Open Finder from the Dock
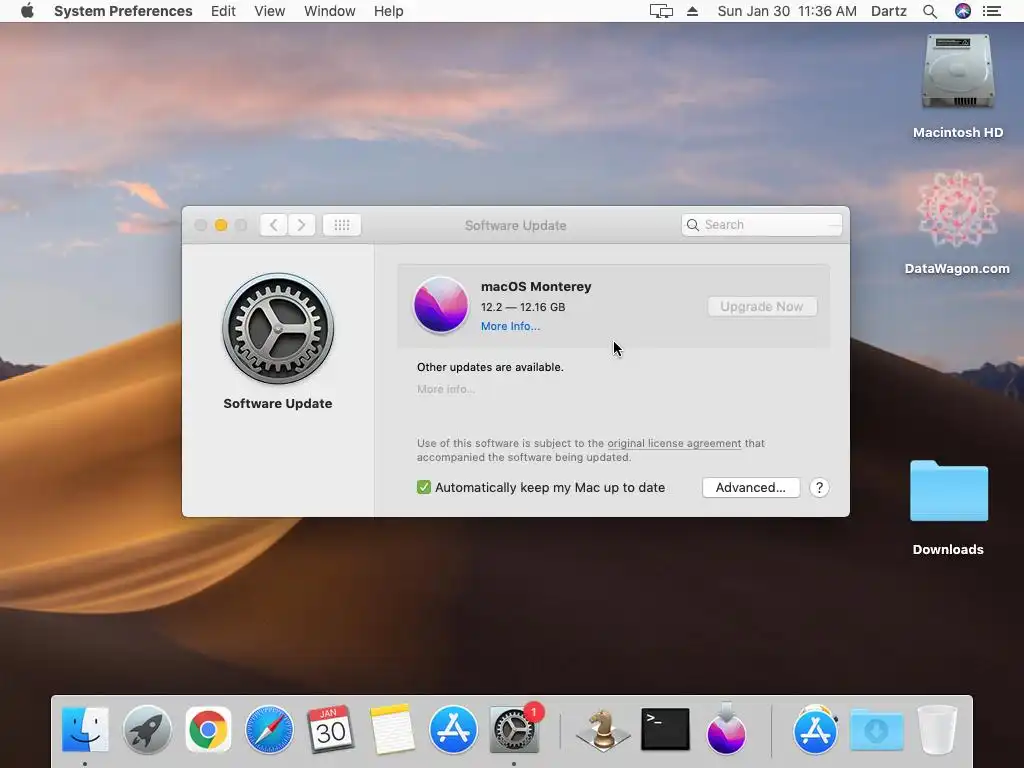Viewport: 1024px width, 768px height. click(85, 729)
